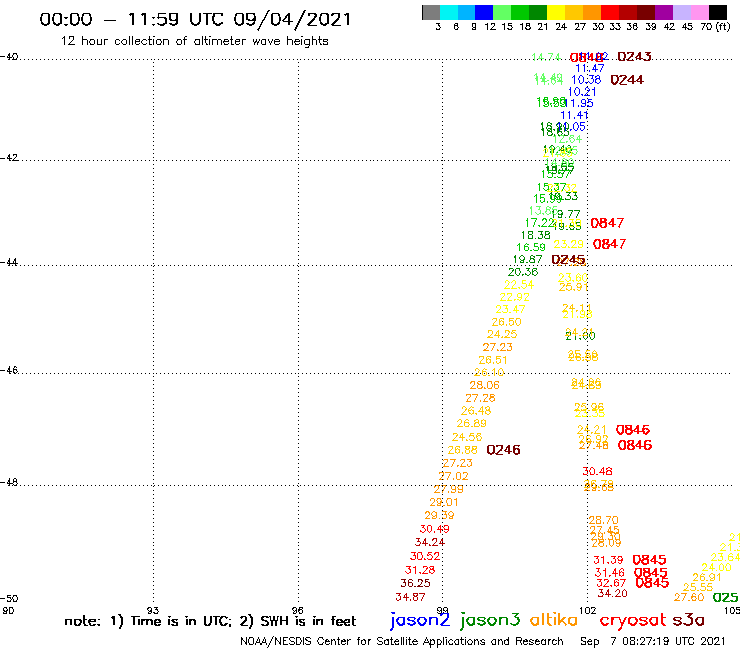Click the wave height value '22.54'
The image size is (740, 650).
pos(519,285)
